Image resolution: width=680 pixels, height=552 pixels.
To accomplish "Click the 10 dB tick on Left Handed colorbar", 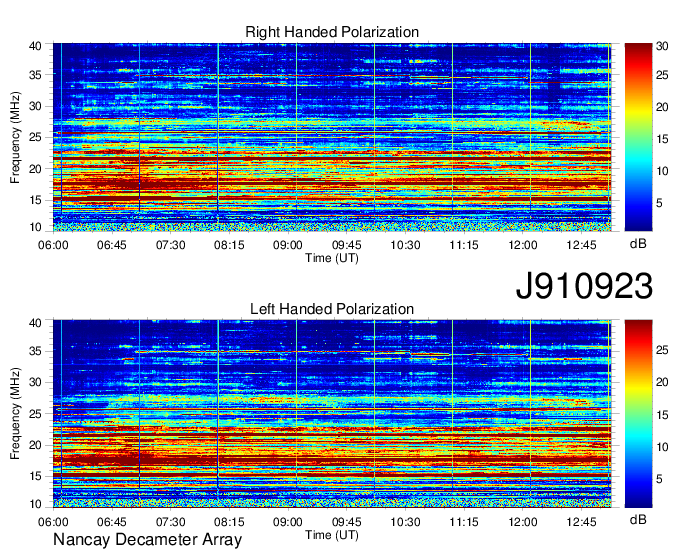I will pyautogui.click(x=662, y=447).
